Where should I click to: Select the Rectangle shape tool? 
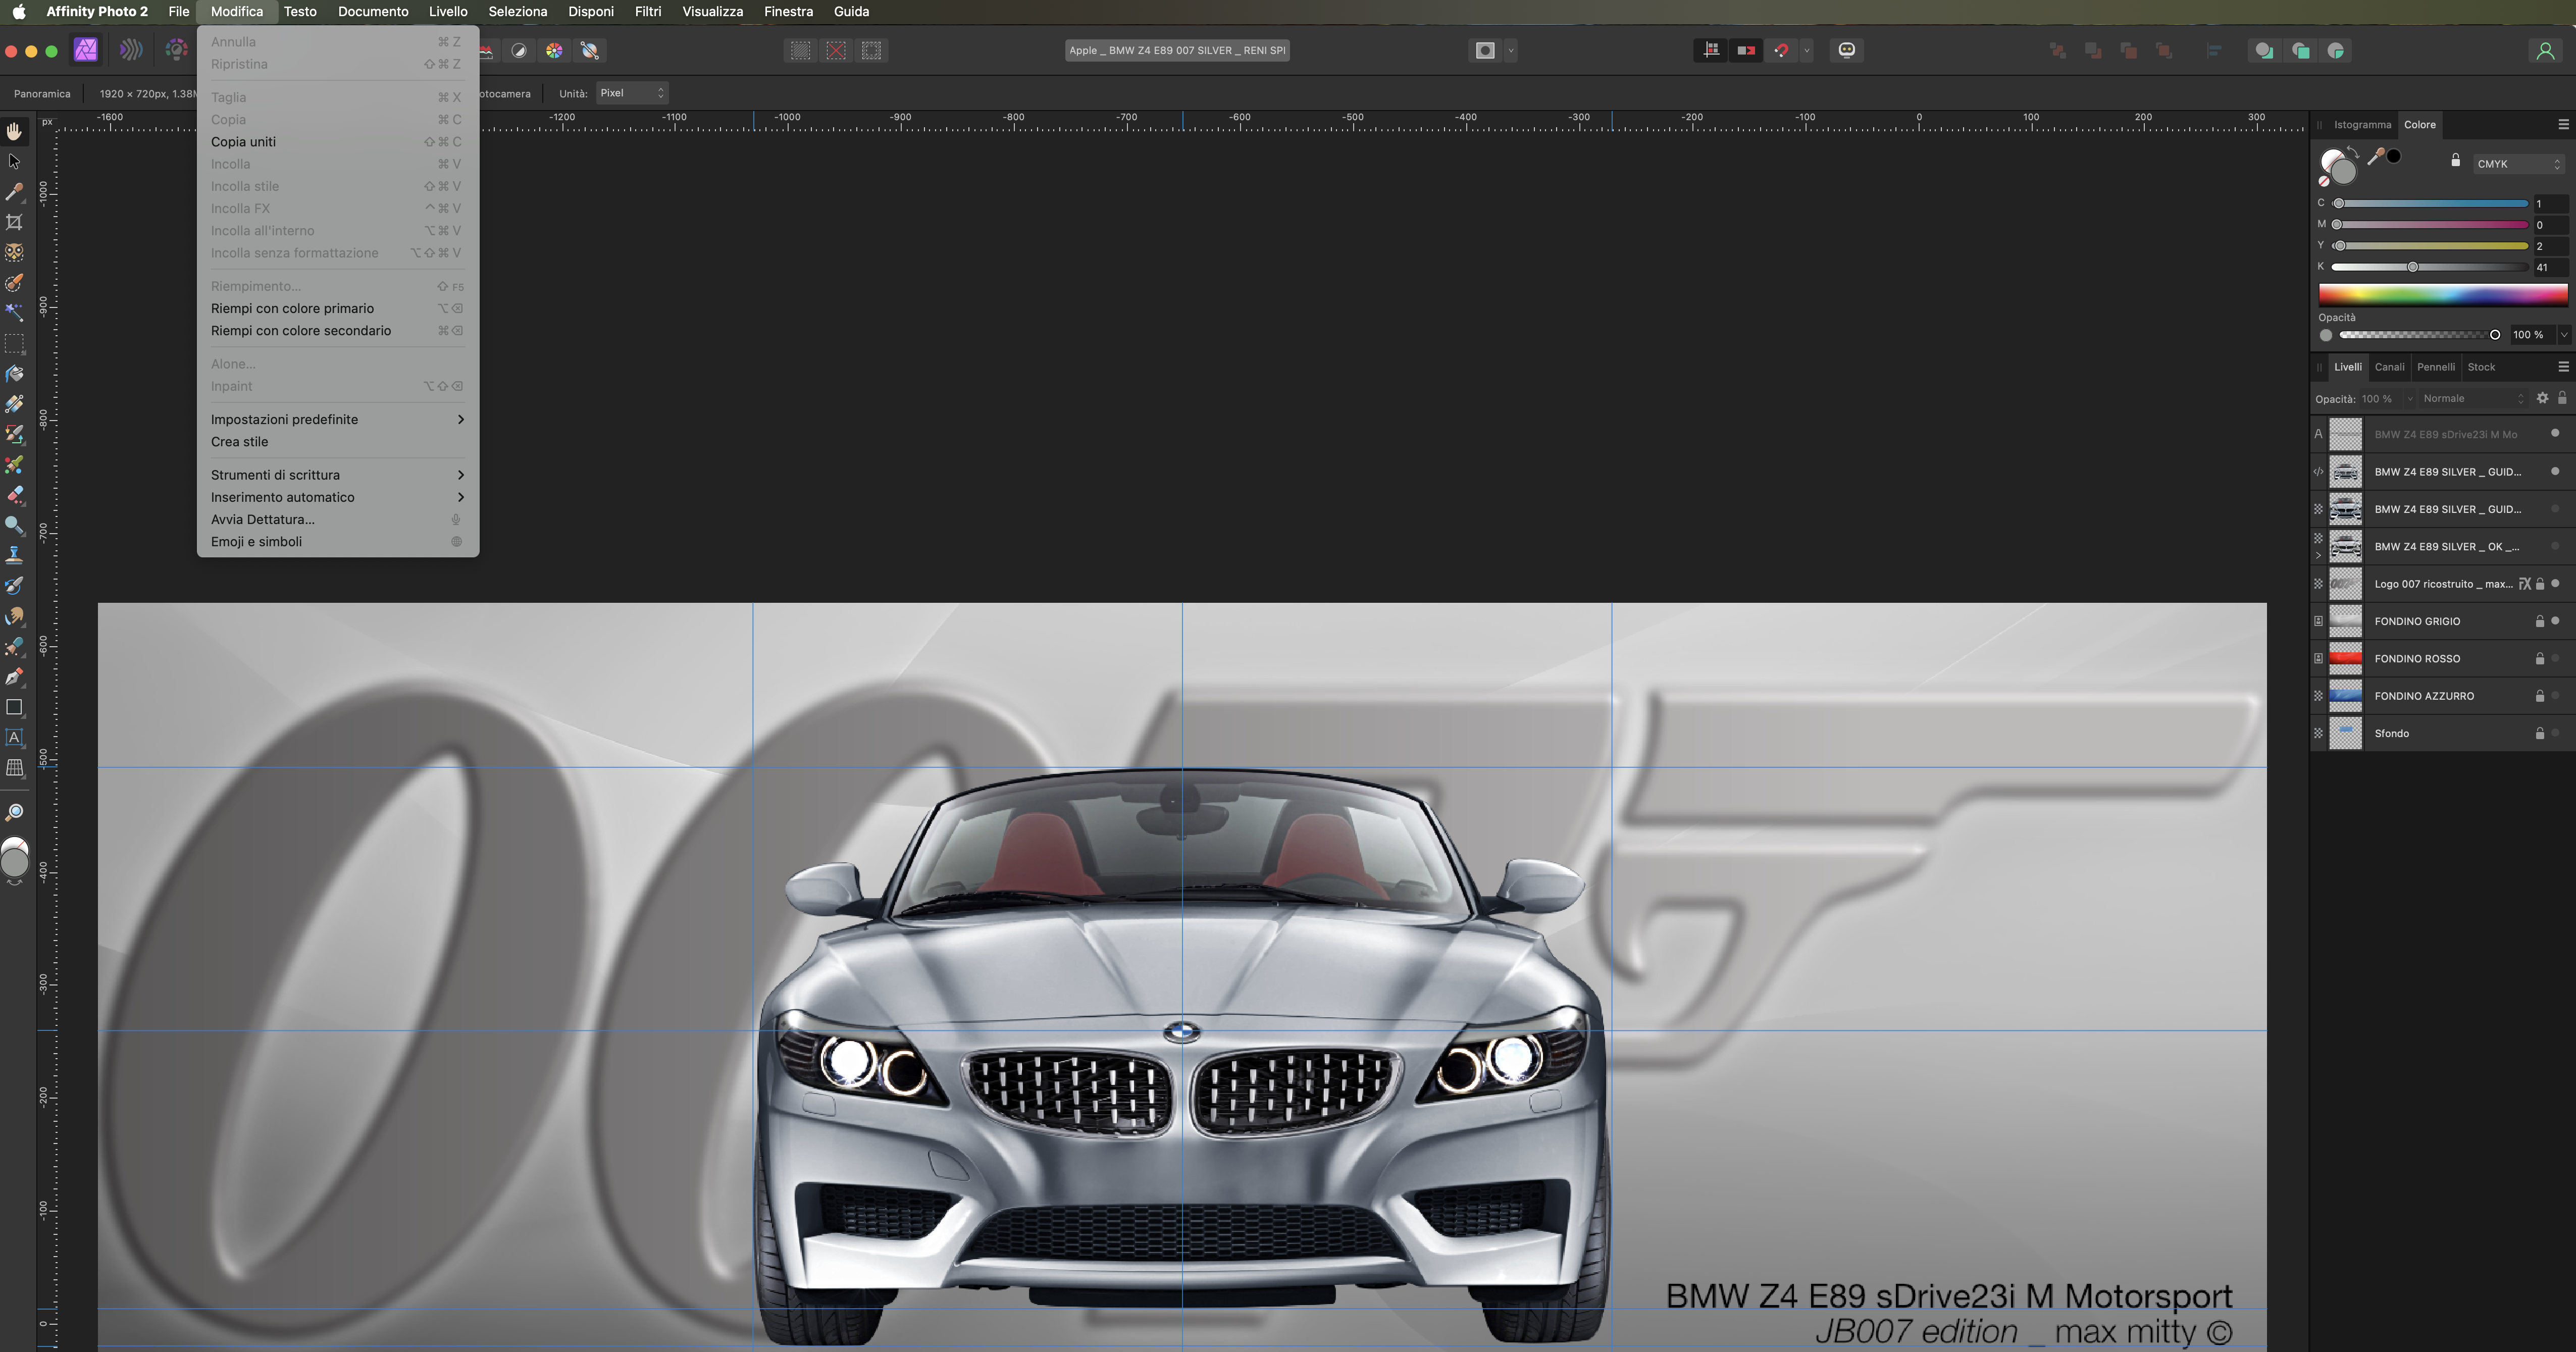click(x=14, y=707)
